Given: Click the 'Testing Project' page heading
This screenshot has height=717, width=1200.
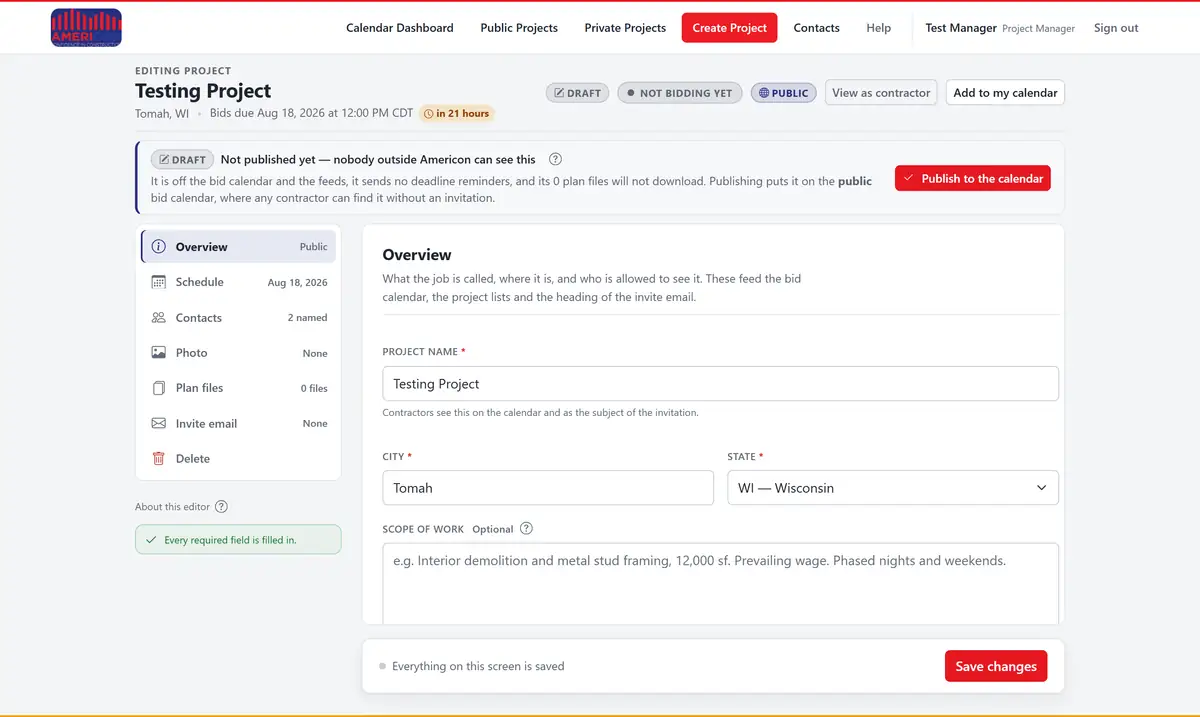Looking at the screenshot, I should tap(203, 91).
